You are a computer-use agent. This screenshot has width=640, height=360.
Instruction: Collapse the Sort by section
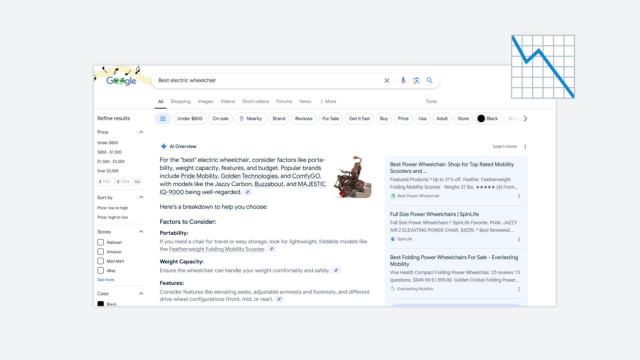pyautogui.click(x=141, y=197)
